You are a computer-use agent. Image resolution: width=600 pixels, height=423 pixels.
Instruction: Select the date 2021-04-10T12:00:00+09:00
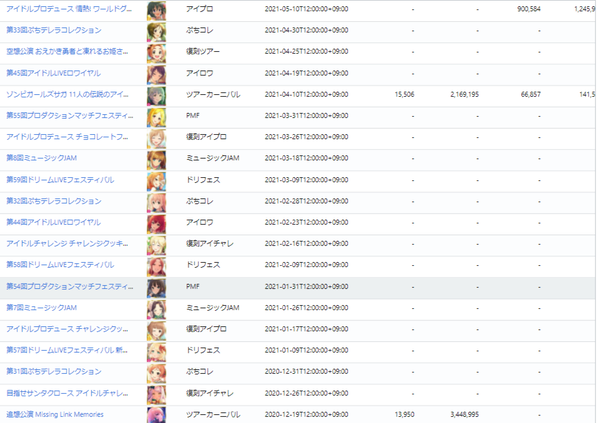pyautogui.click(x=307, y=94)
